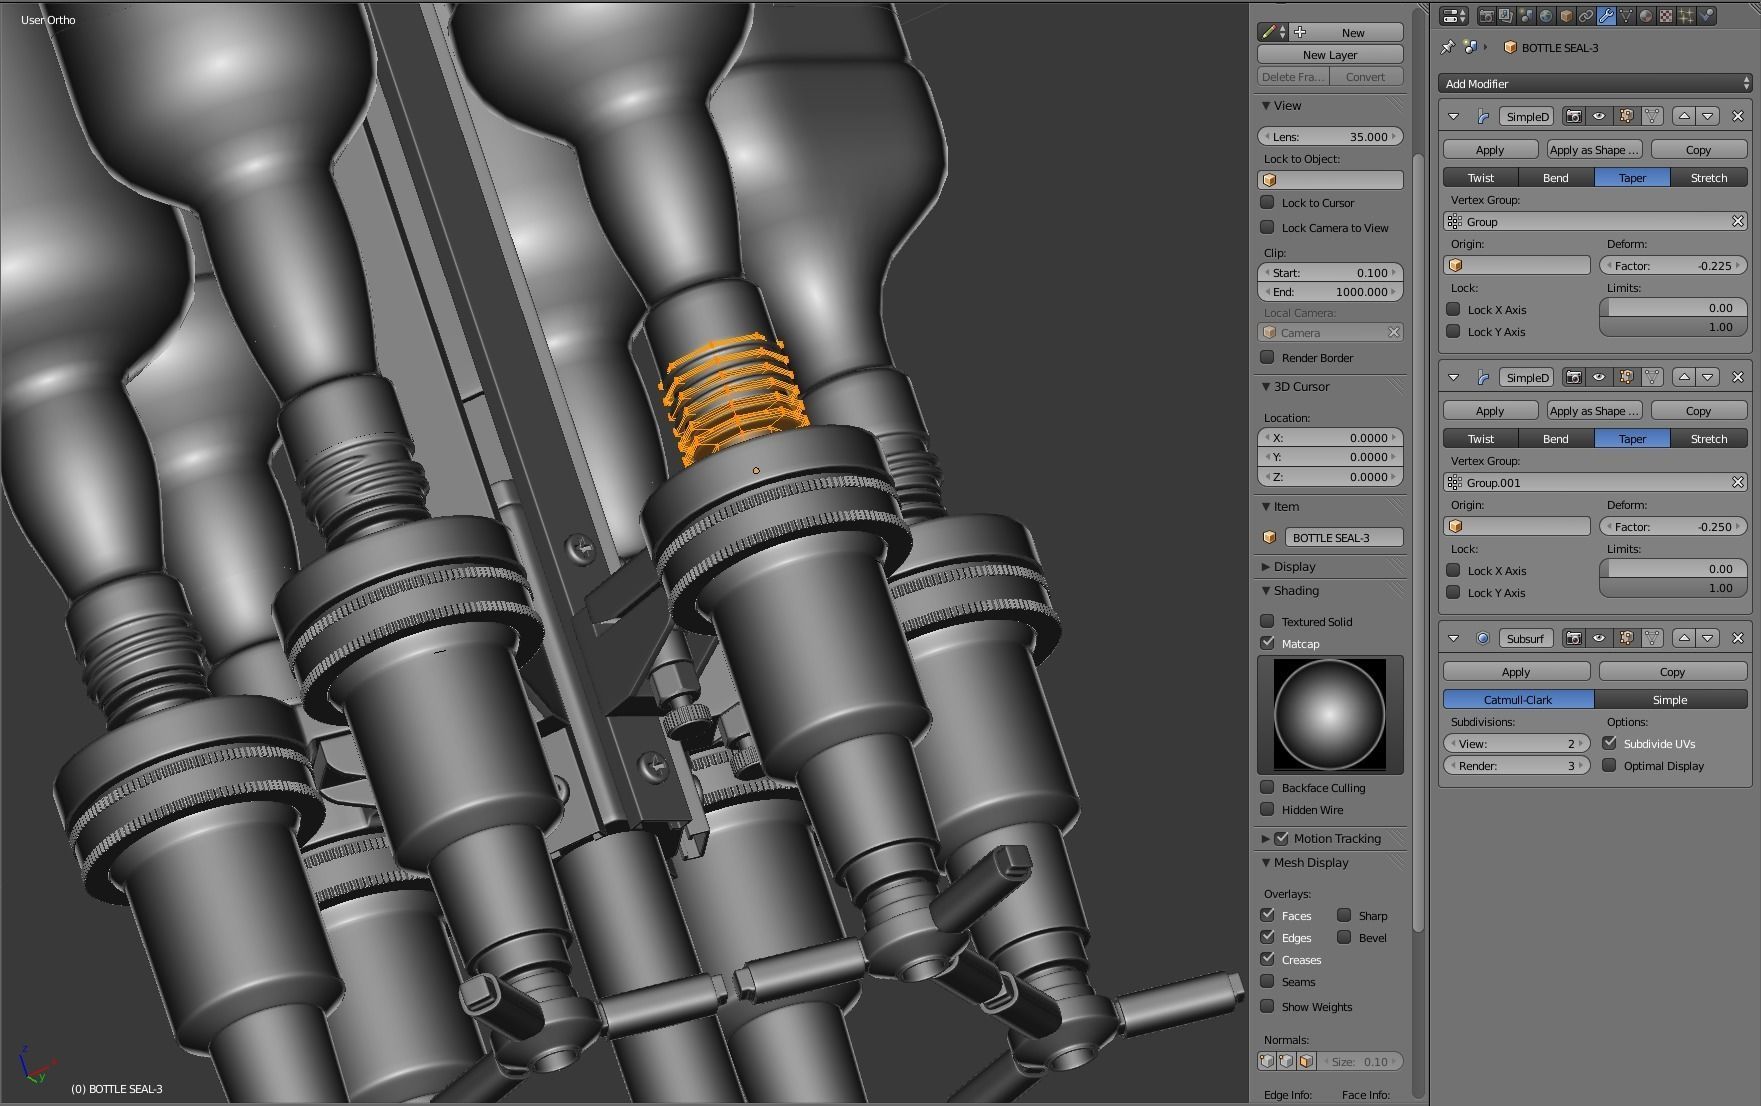Collapse the 3D Cursor panel
Image resolution: width=1761 pixels, height=1106 pixels.
(1266, 386)
